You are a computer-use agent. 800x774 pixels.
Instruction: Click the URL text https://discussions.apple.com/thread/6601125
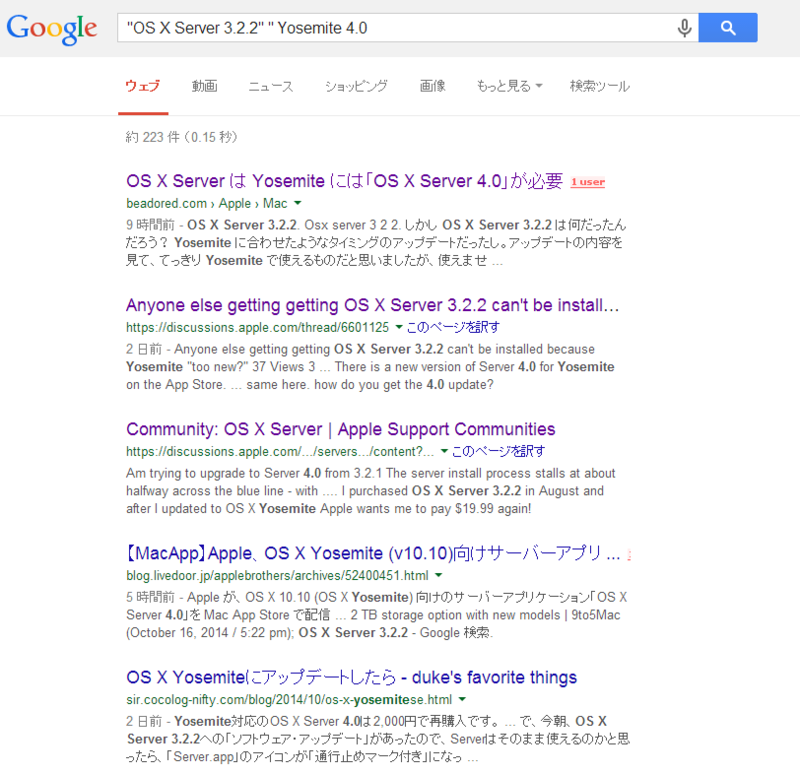coord(257,328)
